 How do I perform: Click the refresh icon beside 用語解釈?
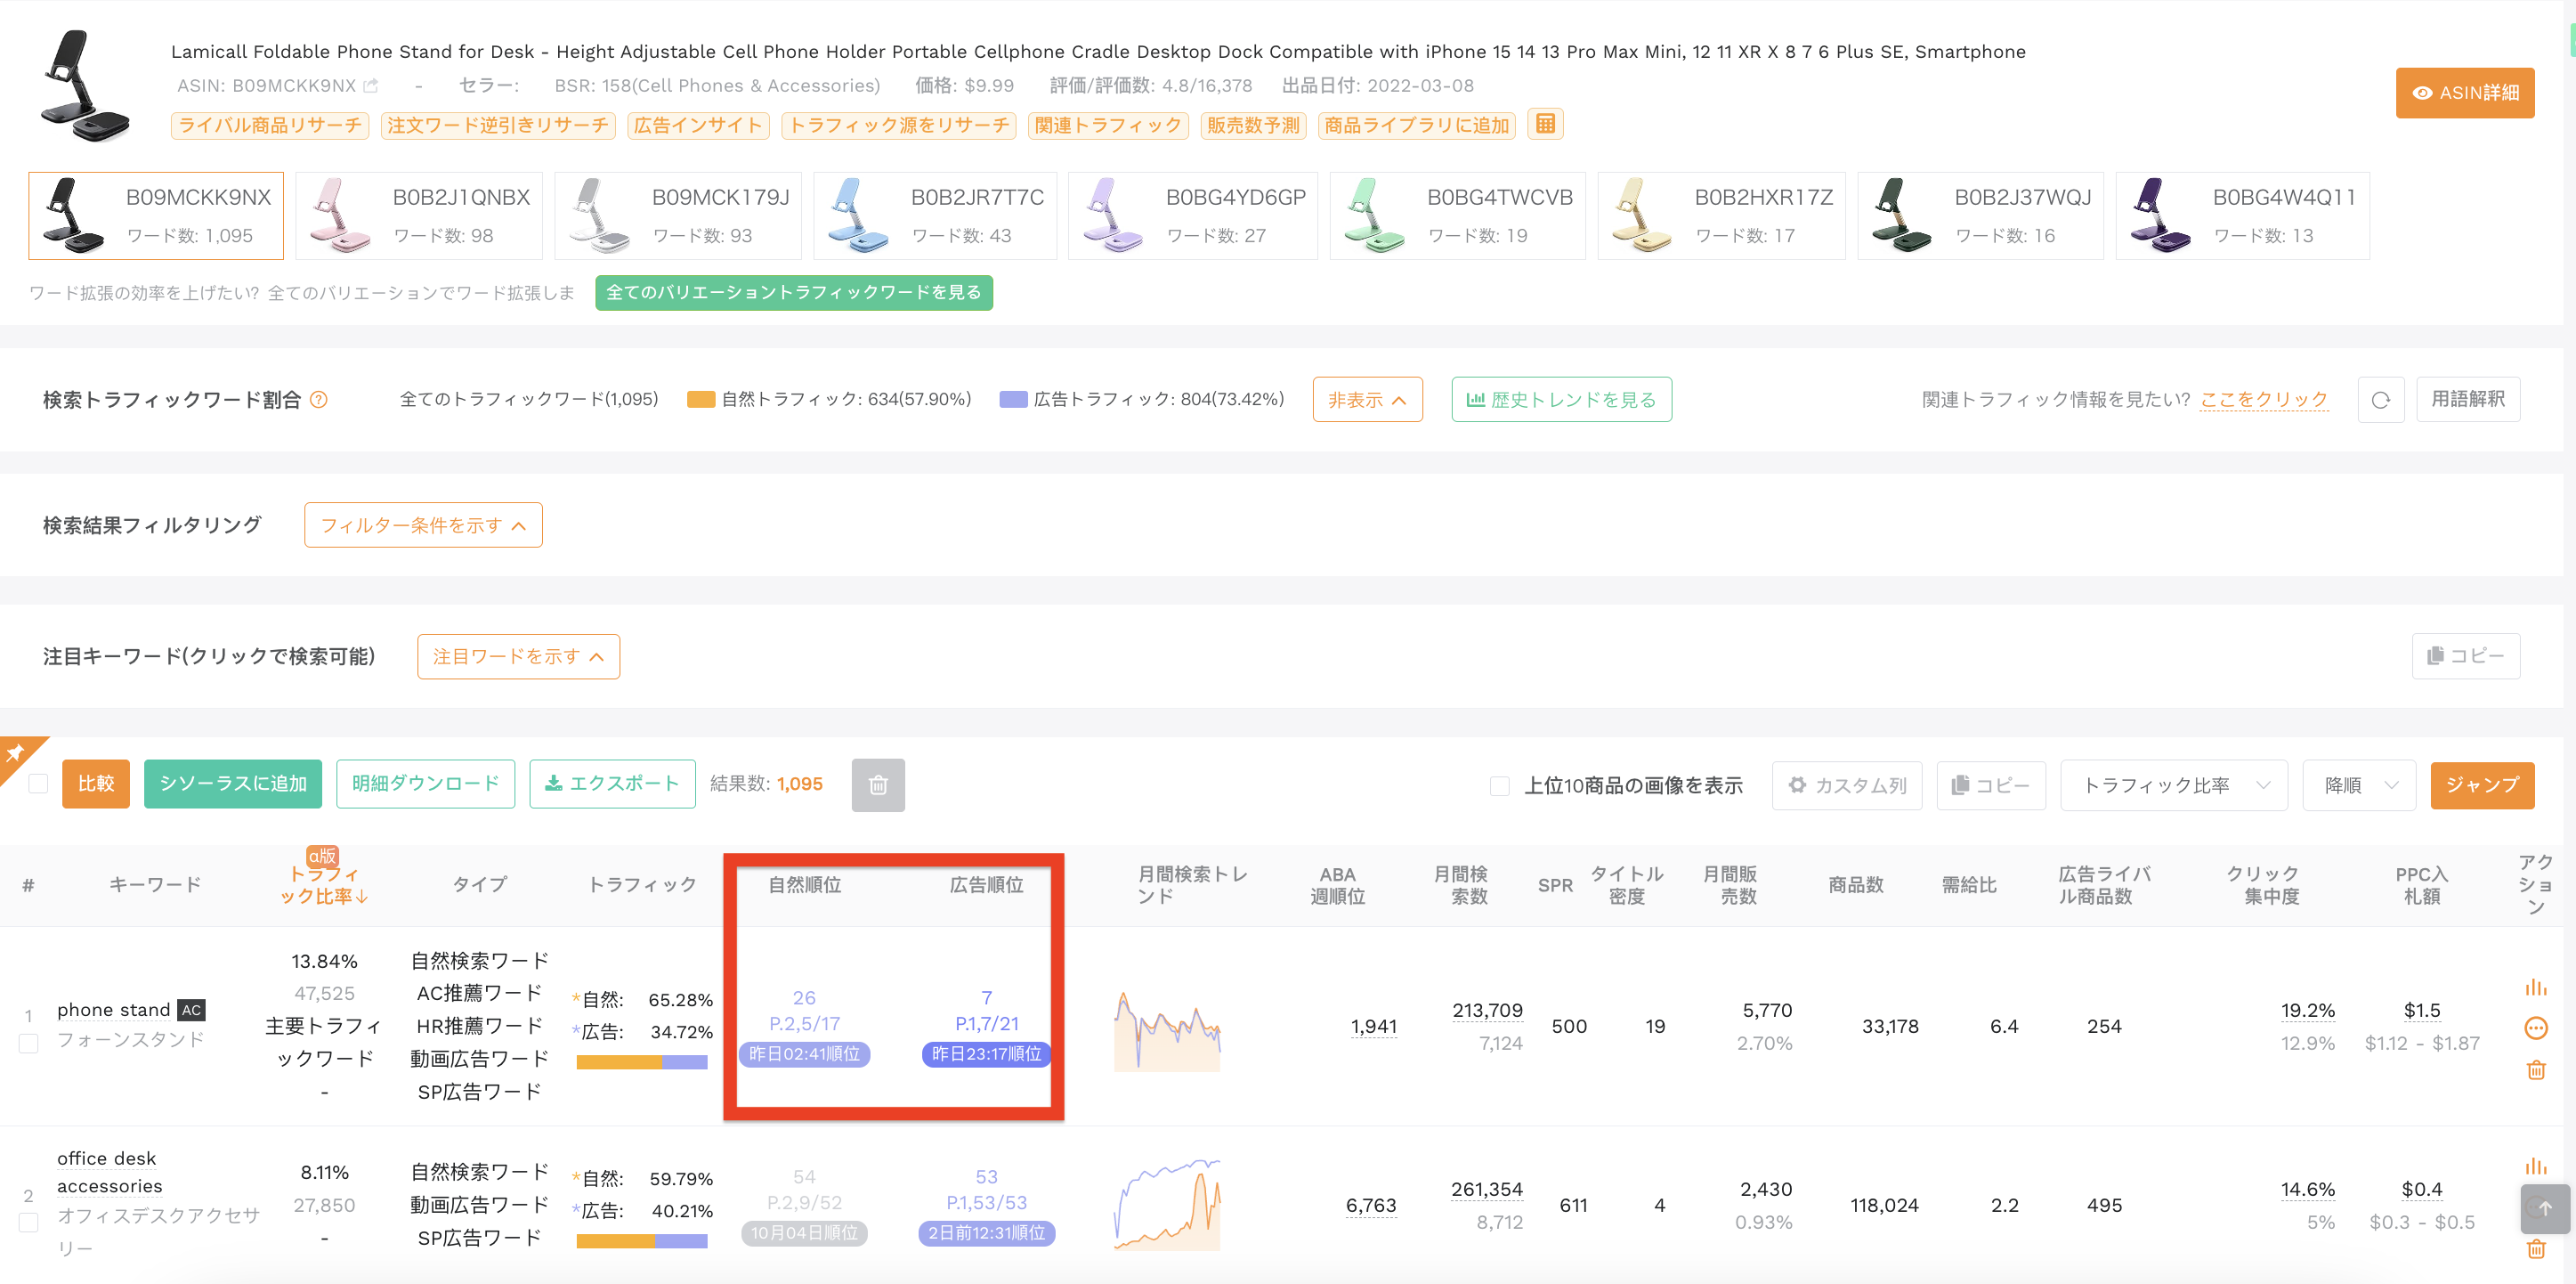[x=2380, y=400]
